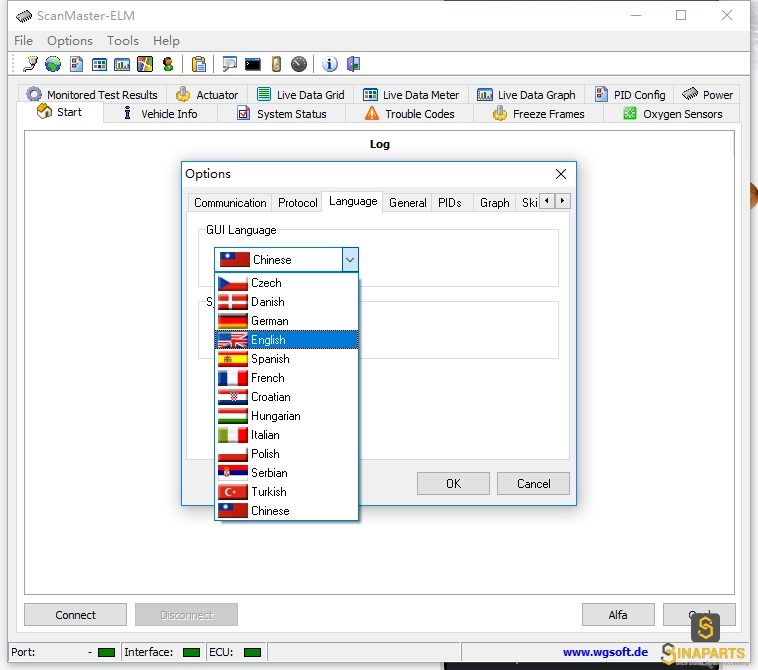Collapse the GUI Language dropdown arrow
The width and height of the screenshot is (758, 670).
click(350, 260)
